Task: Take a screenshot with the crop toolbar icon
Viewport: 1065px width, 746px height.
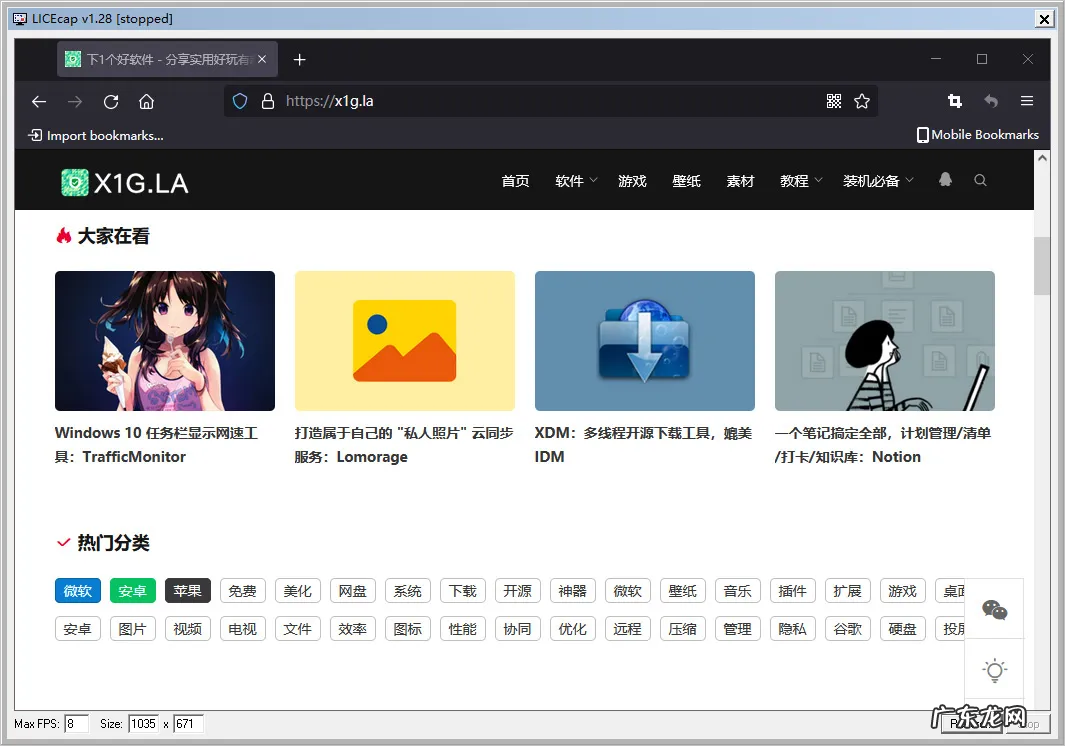Action: (954, 101)
